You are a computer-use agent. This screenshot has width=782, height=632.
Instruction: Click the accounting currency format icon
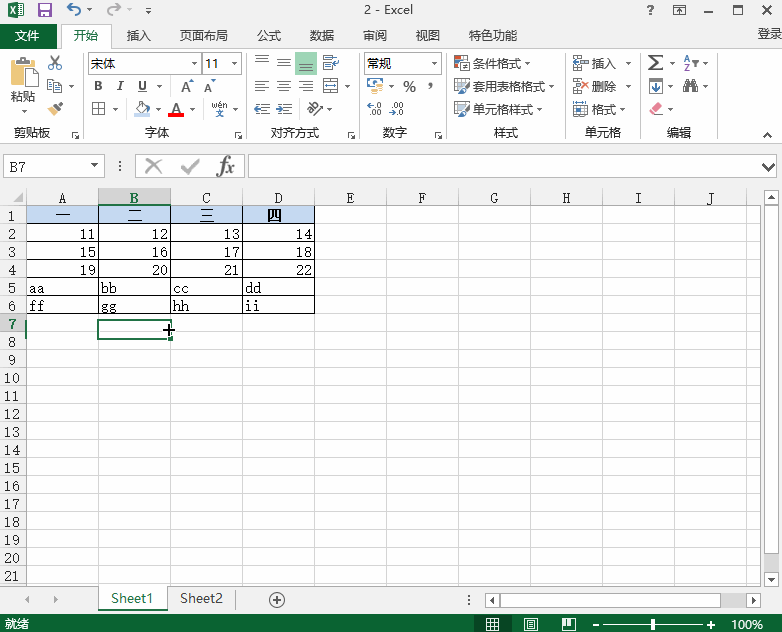click(375, 86)
